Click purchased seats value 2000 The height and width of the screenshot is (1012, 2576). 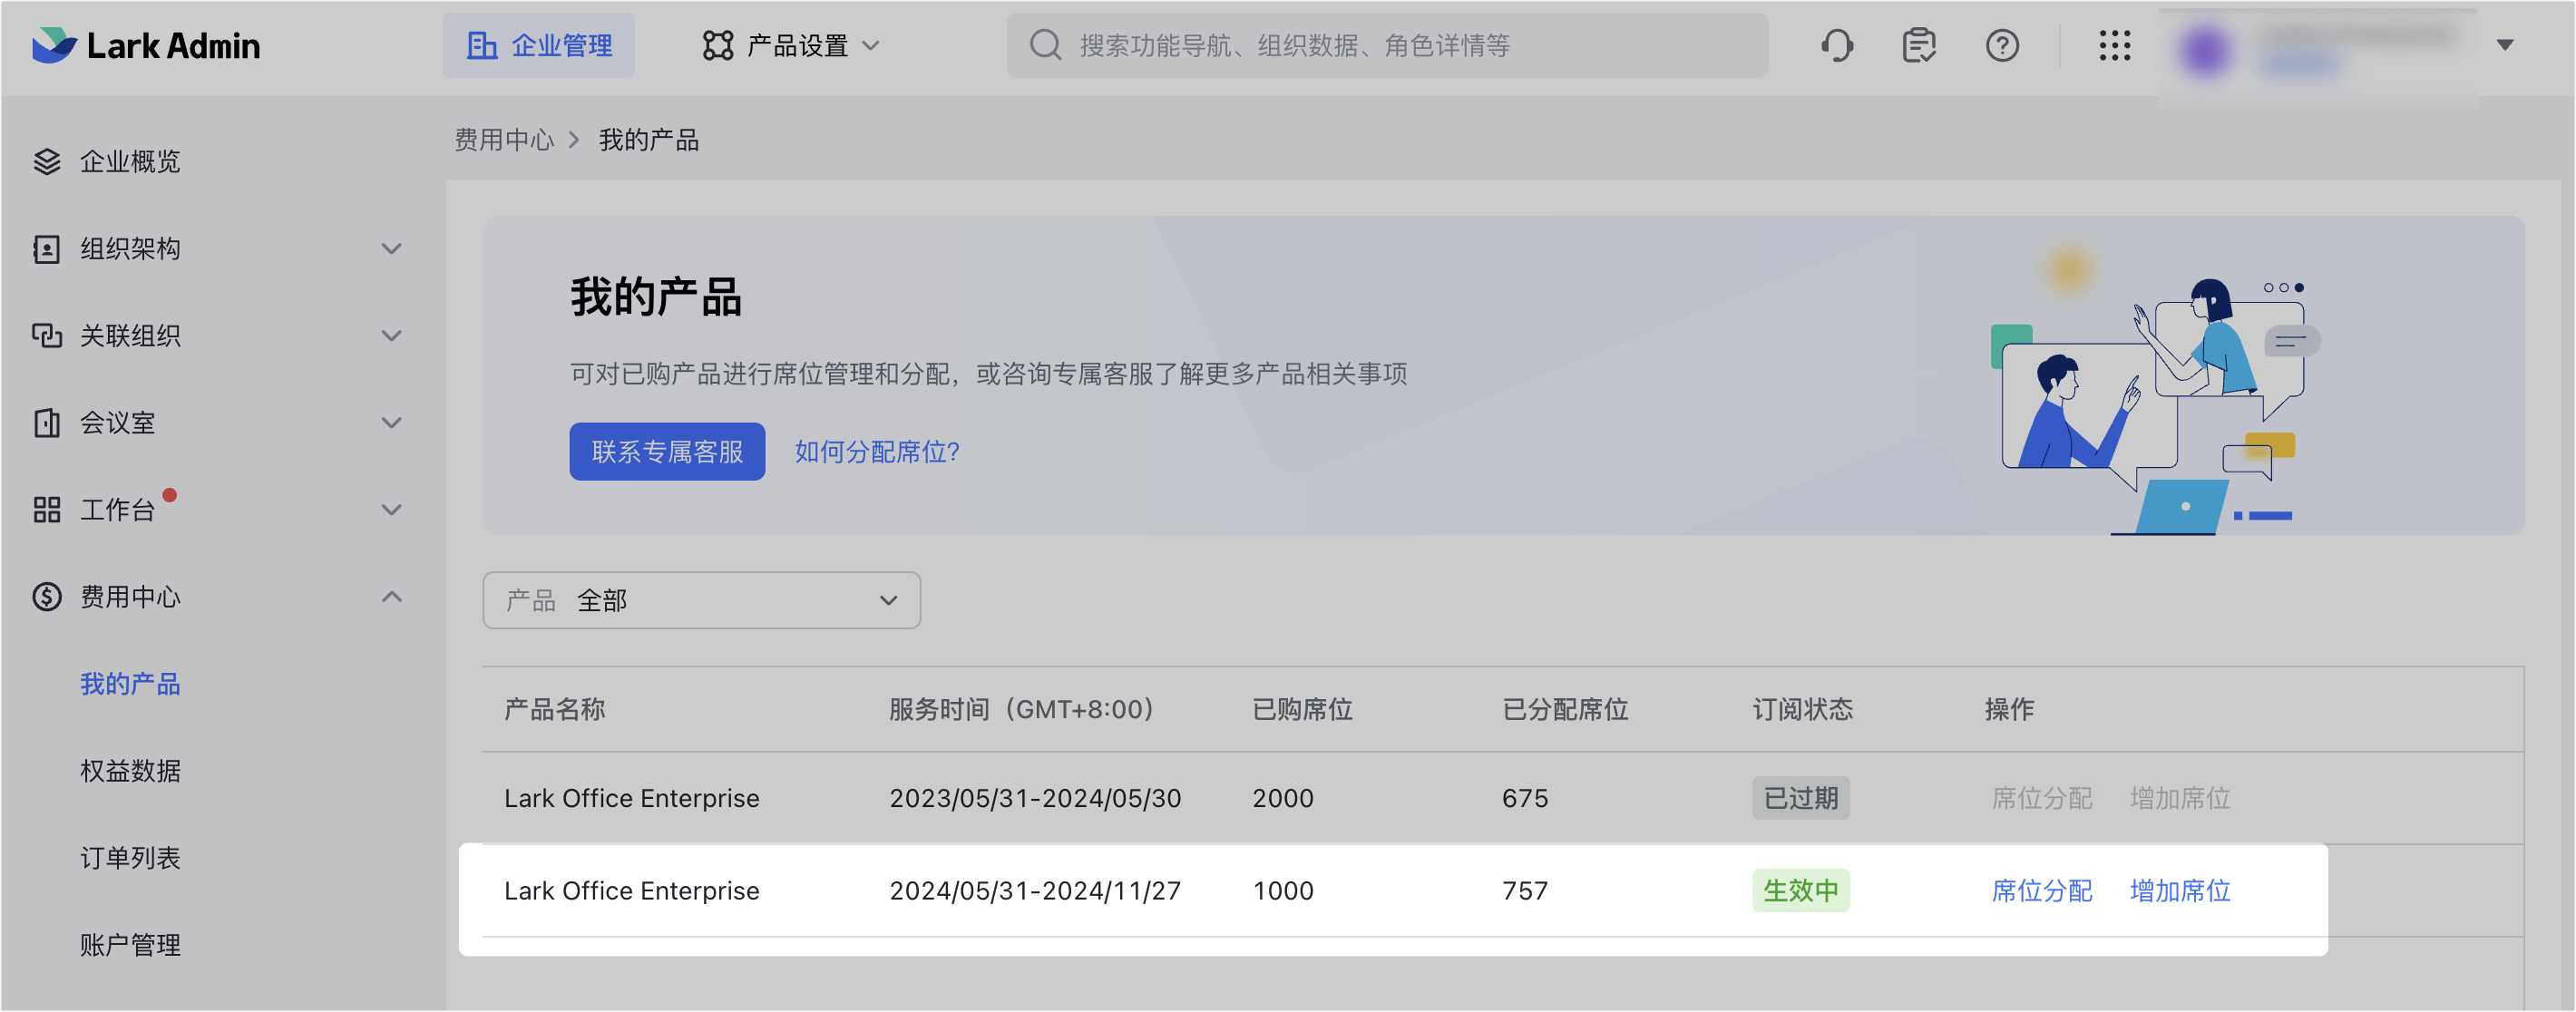coord(1283,798)
